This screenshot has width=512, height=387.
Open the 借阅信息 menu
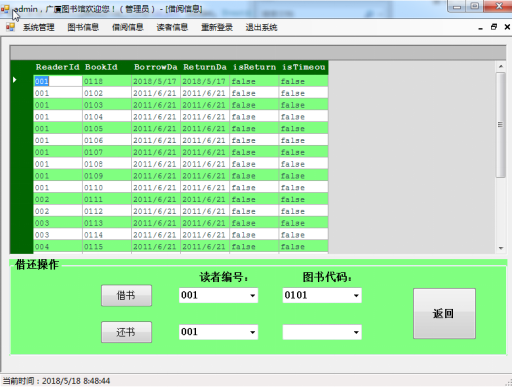tap(128, 27)
